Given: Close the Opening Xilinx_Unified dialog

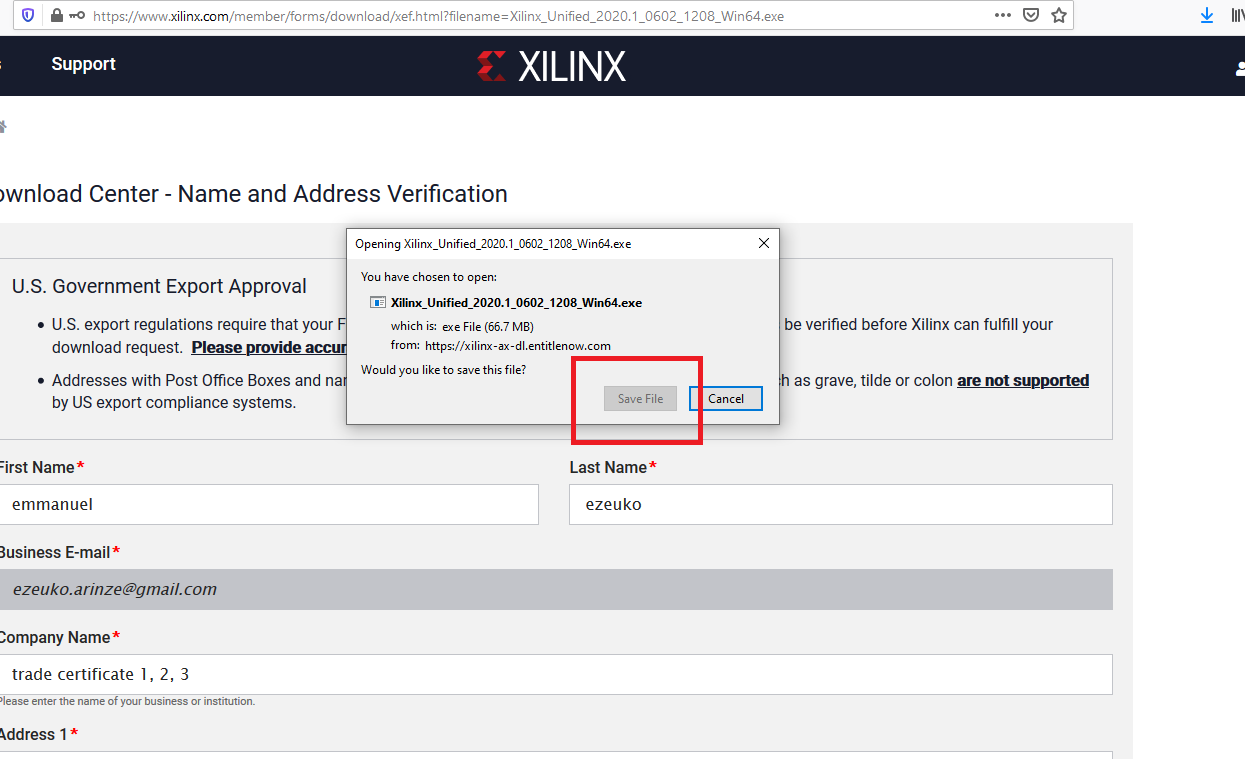Looking at the screenshot, I should (764, 243).
